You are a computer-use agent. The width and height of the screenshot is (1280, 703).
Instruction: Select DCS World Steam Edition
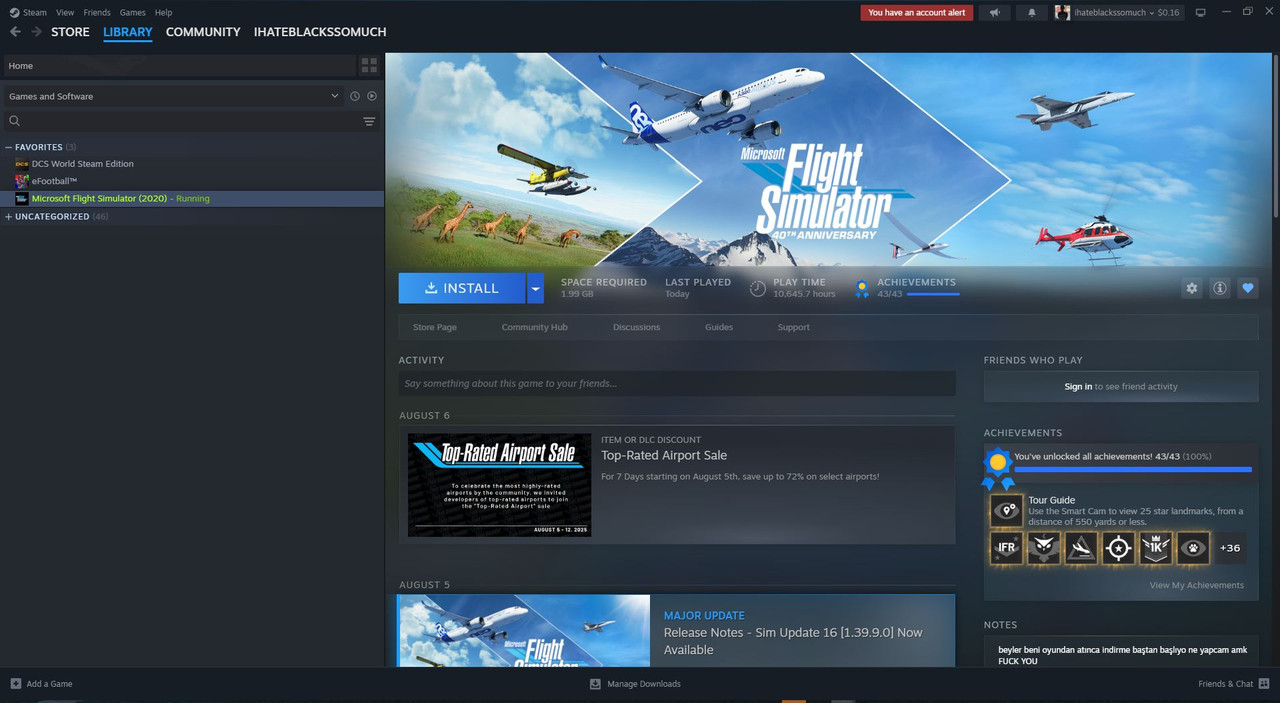82,164
